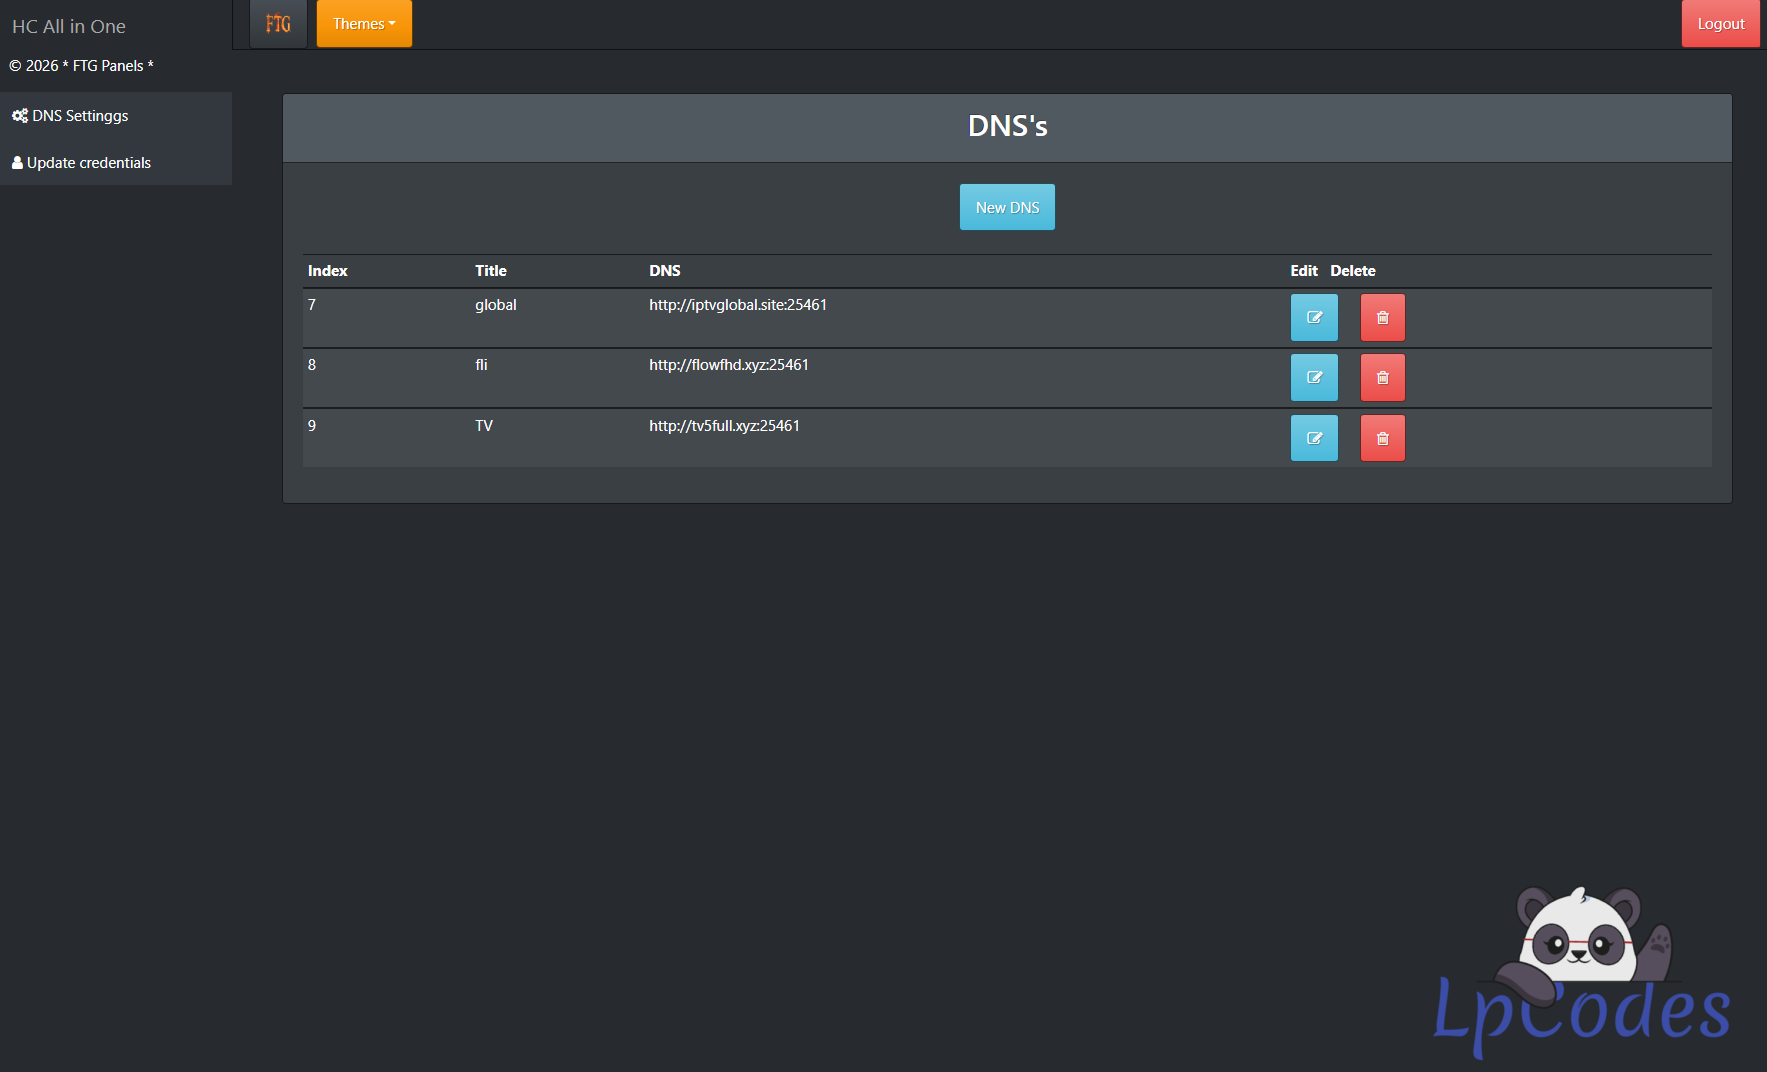The image size is (1767, 1072).
Task: Click the DNS column header
Action: pos(665,271)
